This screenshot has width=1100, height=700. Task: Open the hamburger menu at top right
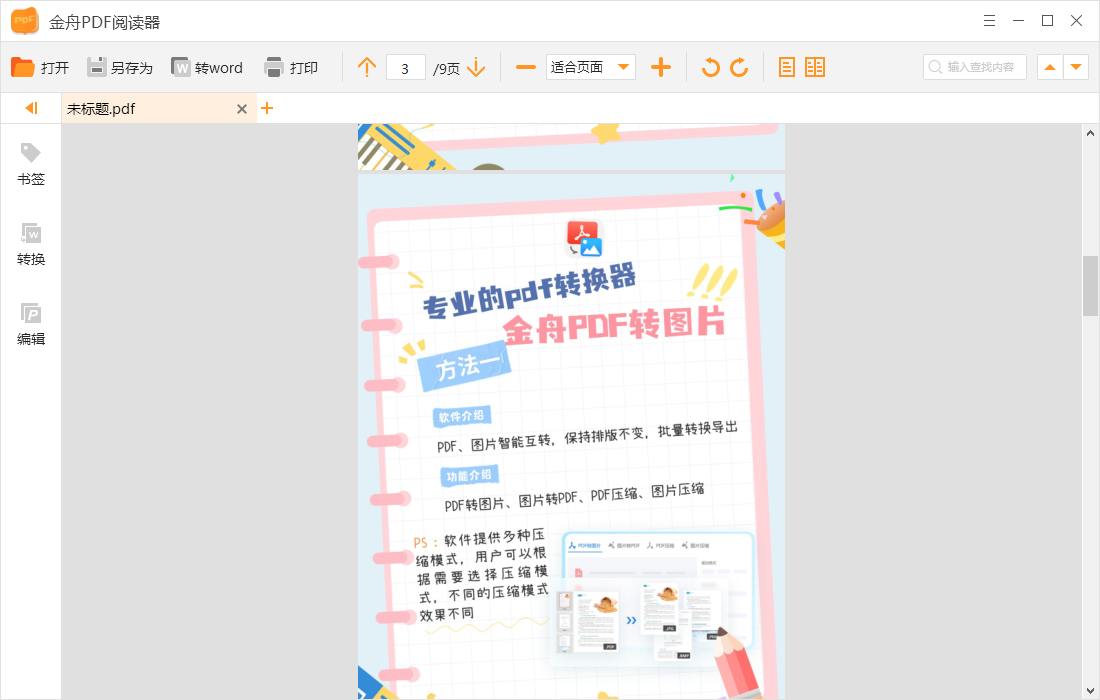point(989,20)
